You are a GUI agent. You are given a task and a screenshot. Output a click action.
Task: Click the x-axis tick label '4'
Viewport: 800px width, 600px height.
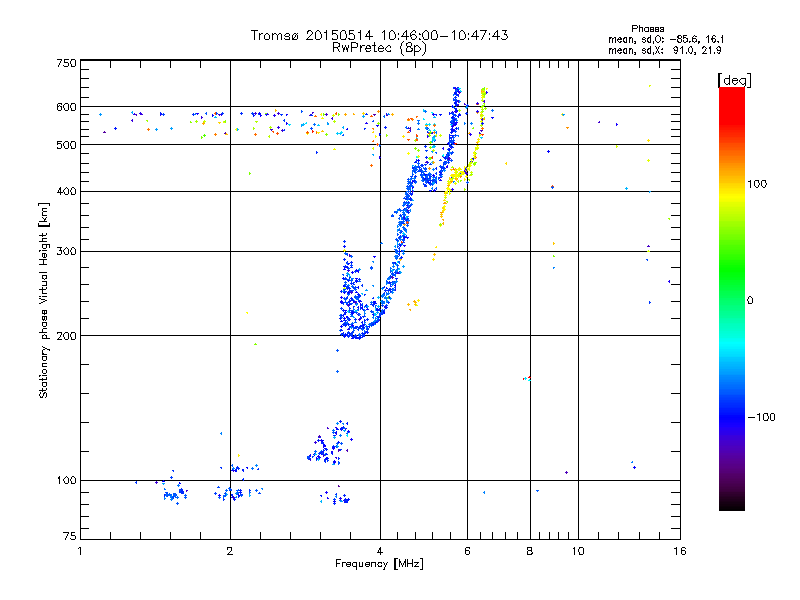(x=380, y=551)
